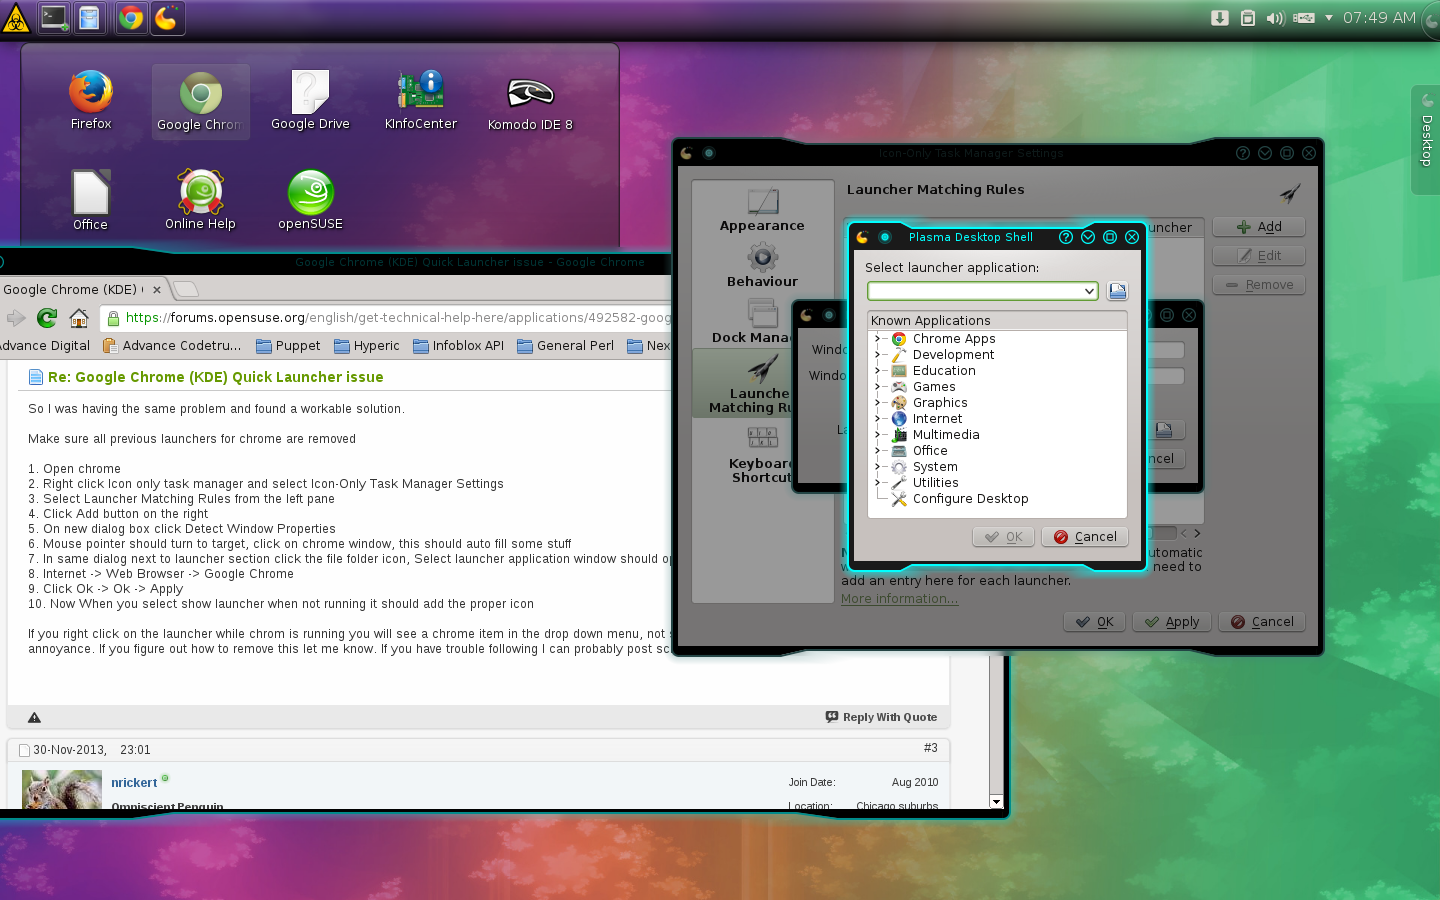Open the post title Quick Launcher issue link
The image size is (1440, 900).
(215, 377)
